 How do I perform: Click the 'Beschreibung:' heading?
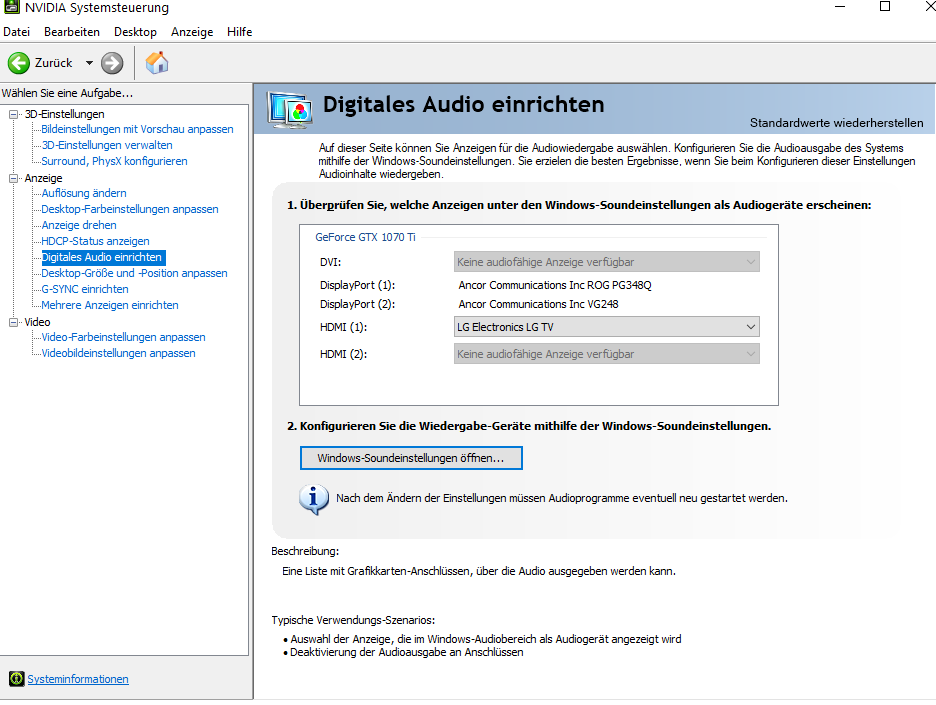pyautogui.click(x=305, y=551)
